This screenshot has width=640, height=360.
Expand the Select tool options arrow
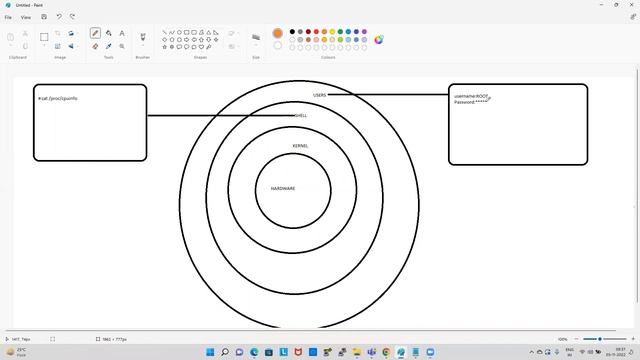44,45
